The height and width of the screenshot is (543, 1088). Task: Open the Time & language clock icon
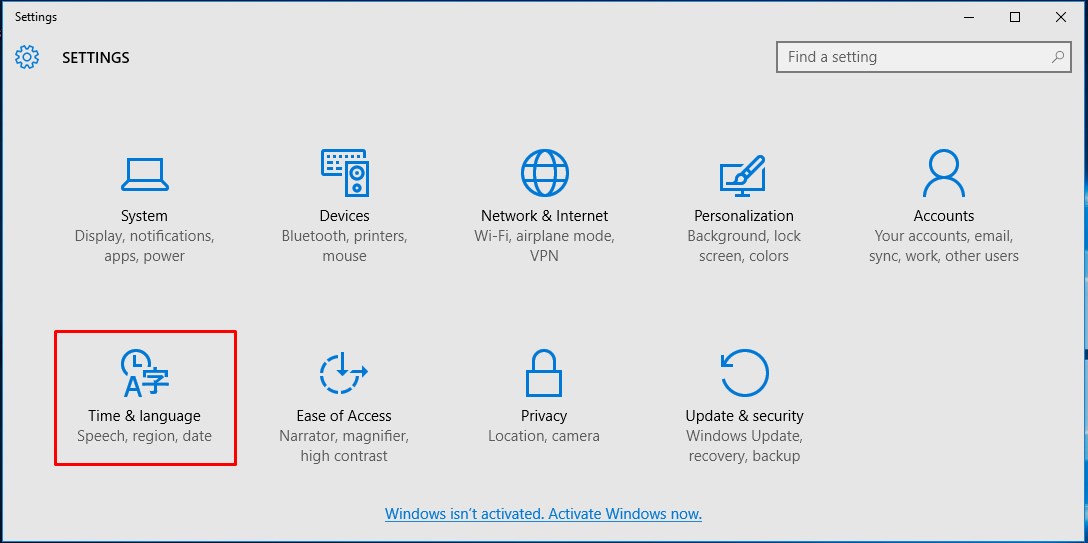click(144, 374)
